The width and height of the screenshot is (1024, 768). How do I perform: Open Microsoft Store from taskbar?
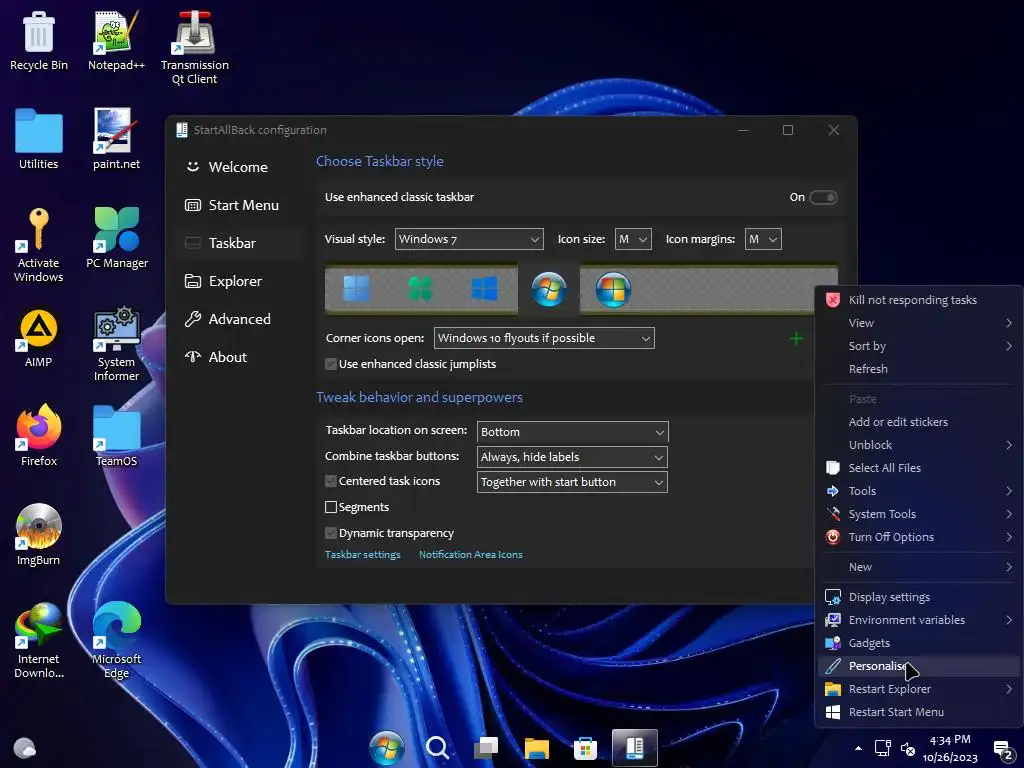coord(585,748)
